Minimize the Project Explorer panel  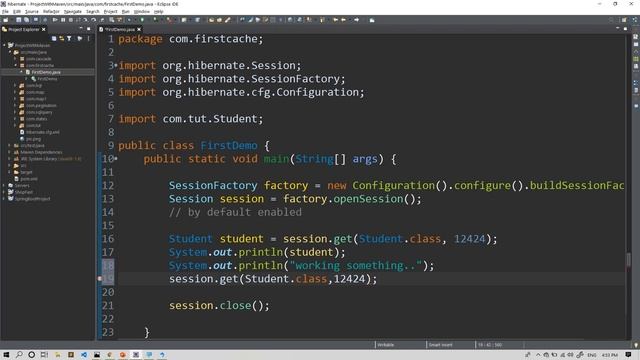pos(81,29)
